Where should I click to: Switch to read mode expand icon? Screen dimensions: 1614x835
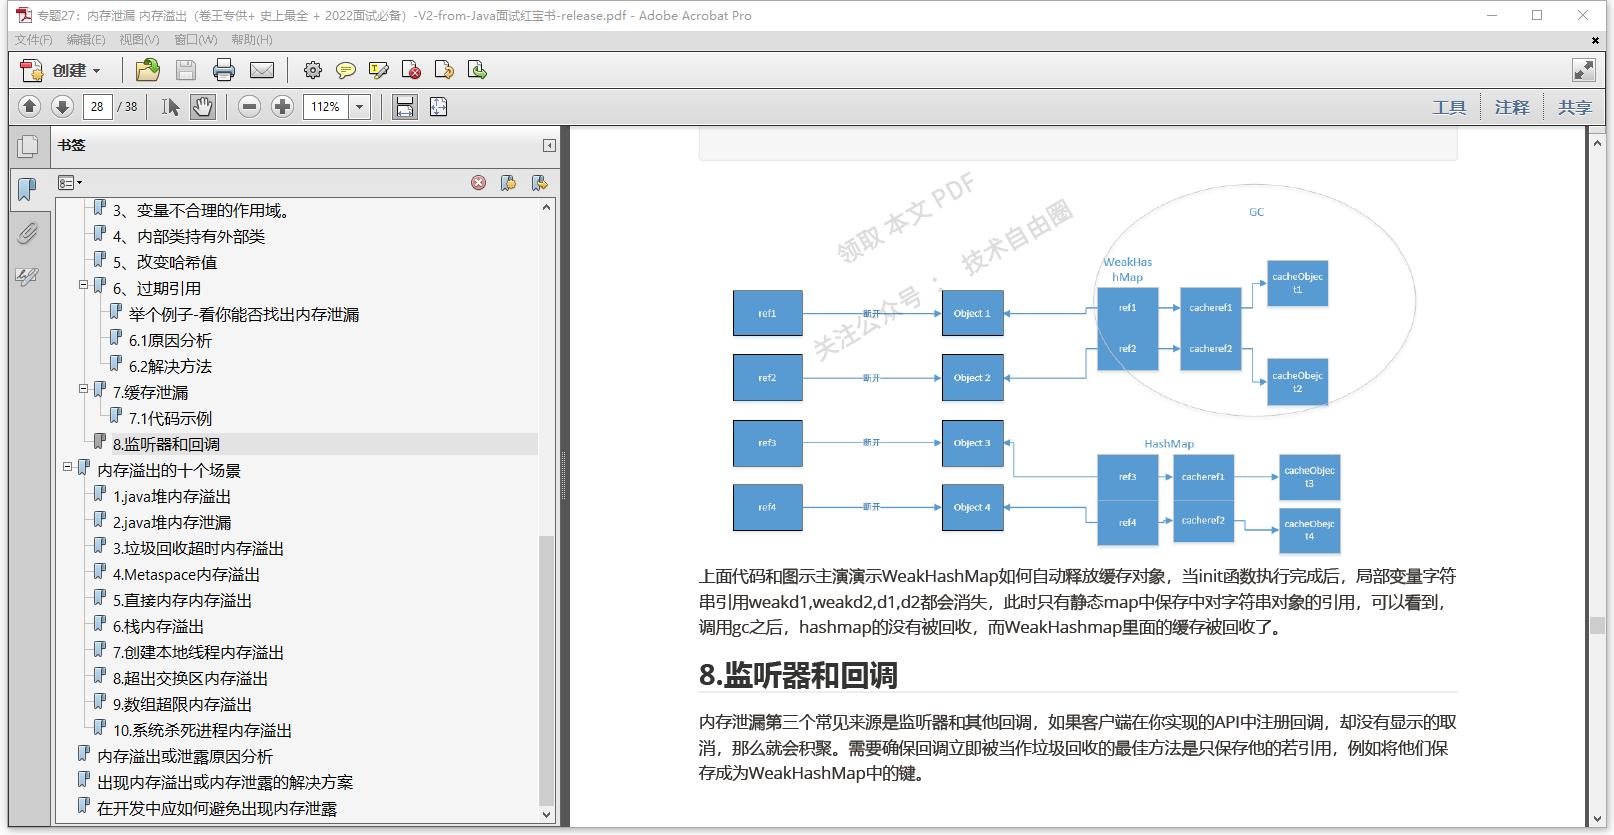(x=1584, y=70)
